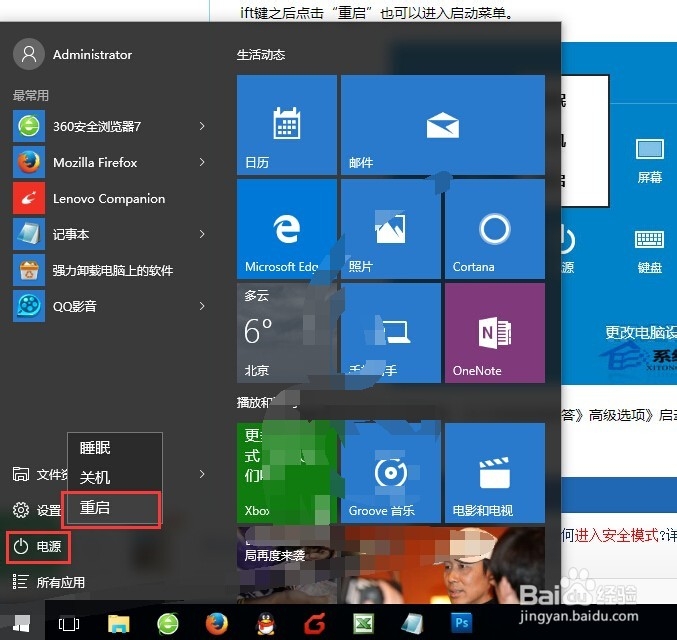Open 文件资源管理器 in the Start menu
The image size is (677, 640).
tap(40, 474)
